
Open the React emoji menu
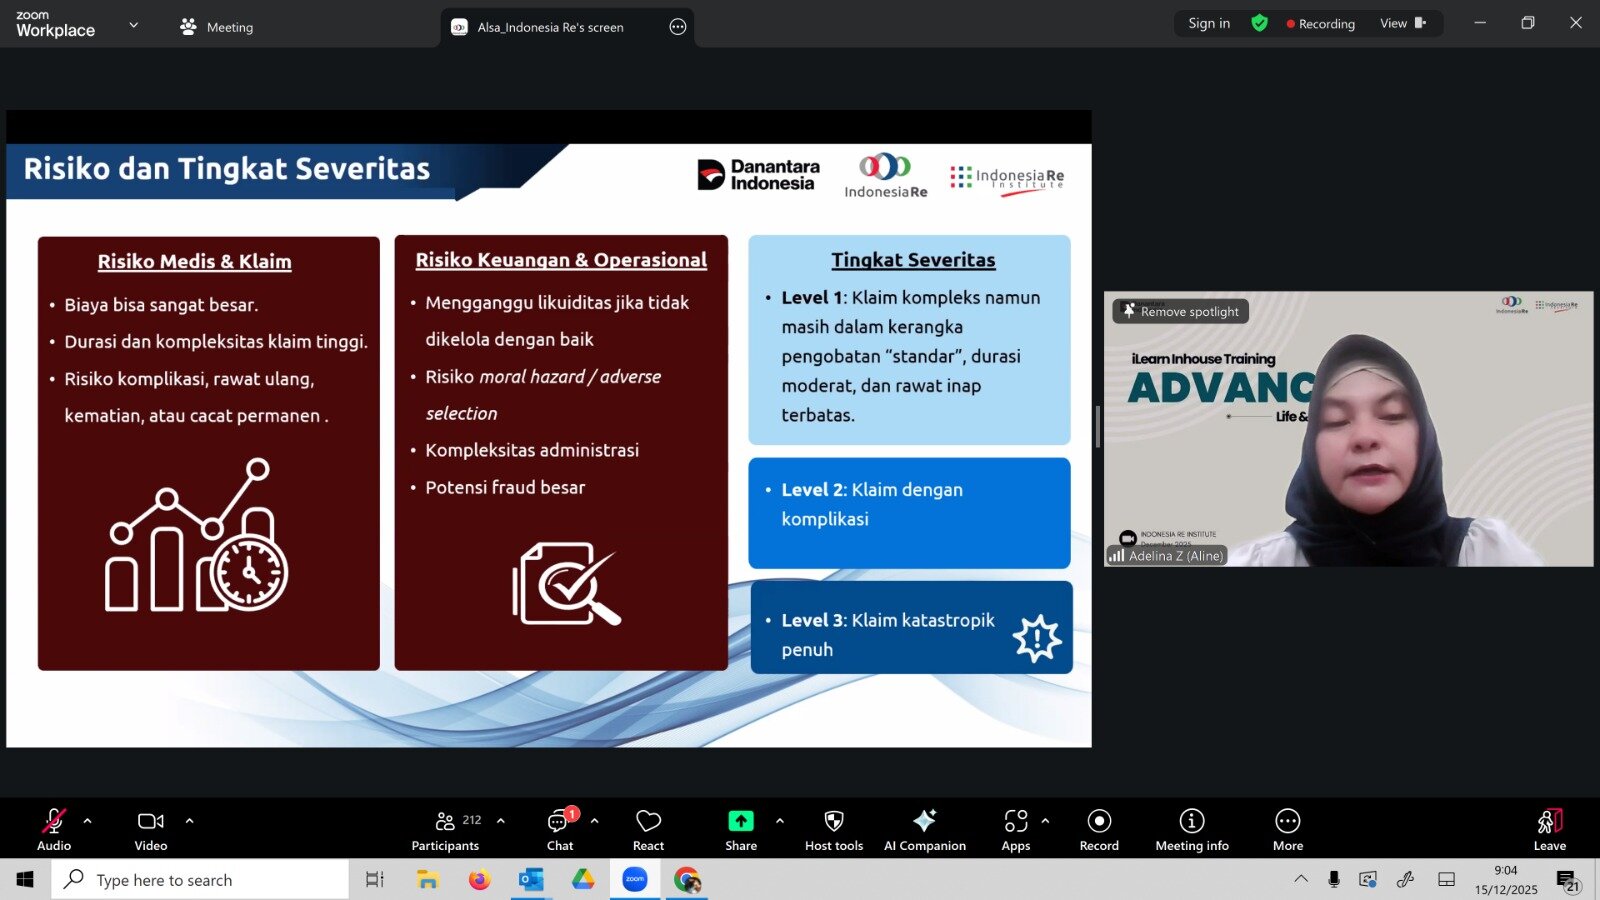pyautogui.click(x=648, y=830)
